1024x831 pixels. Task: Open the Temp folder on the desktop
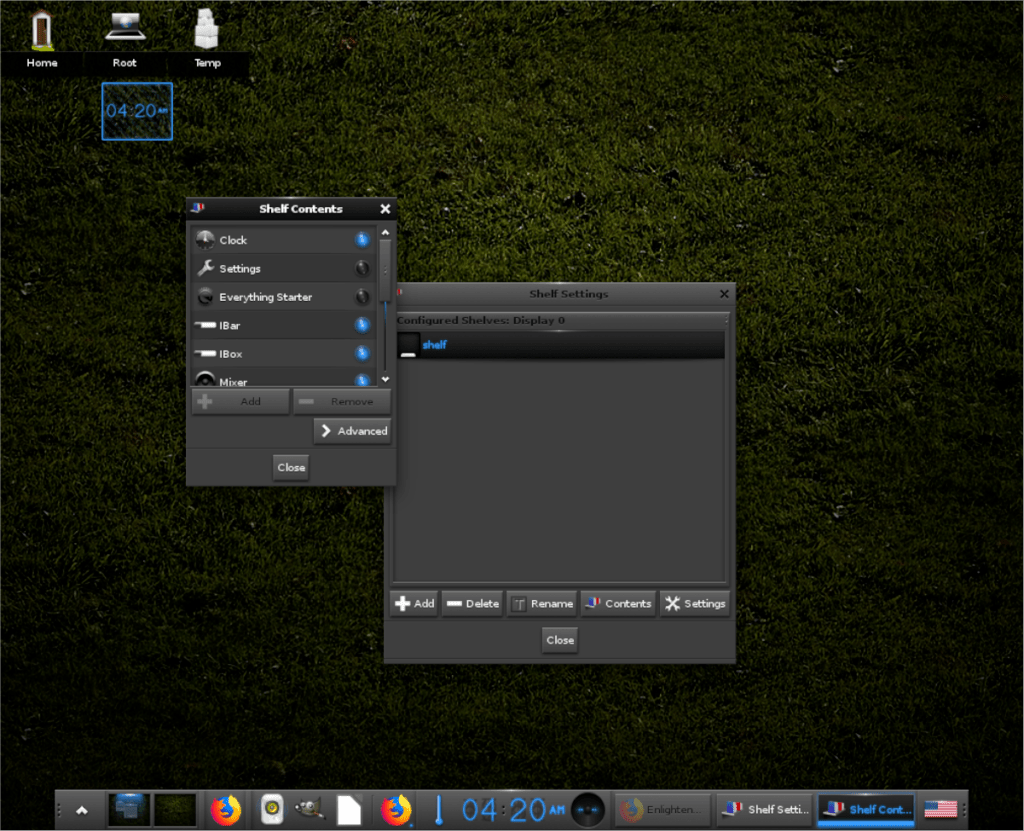pyautogui.click(x=208, y=27)
